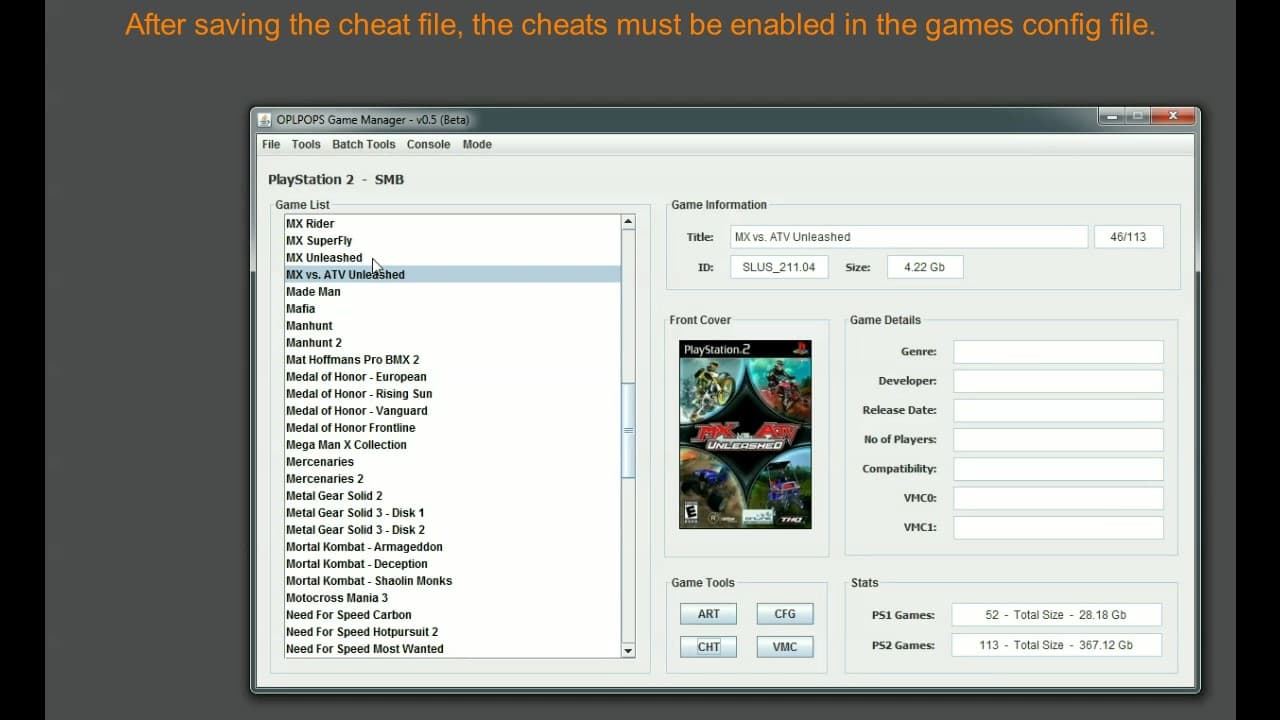Viewport: 1280px width, 720px height.
Task: Select Motocross Mania 3
Action: 452,598
